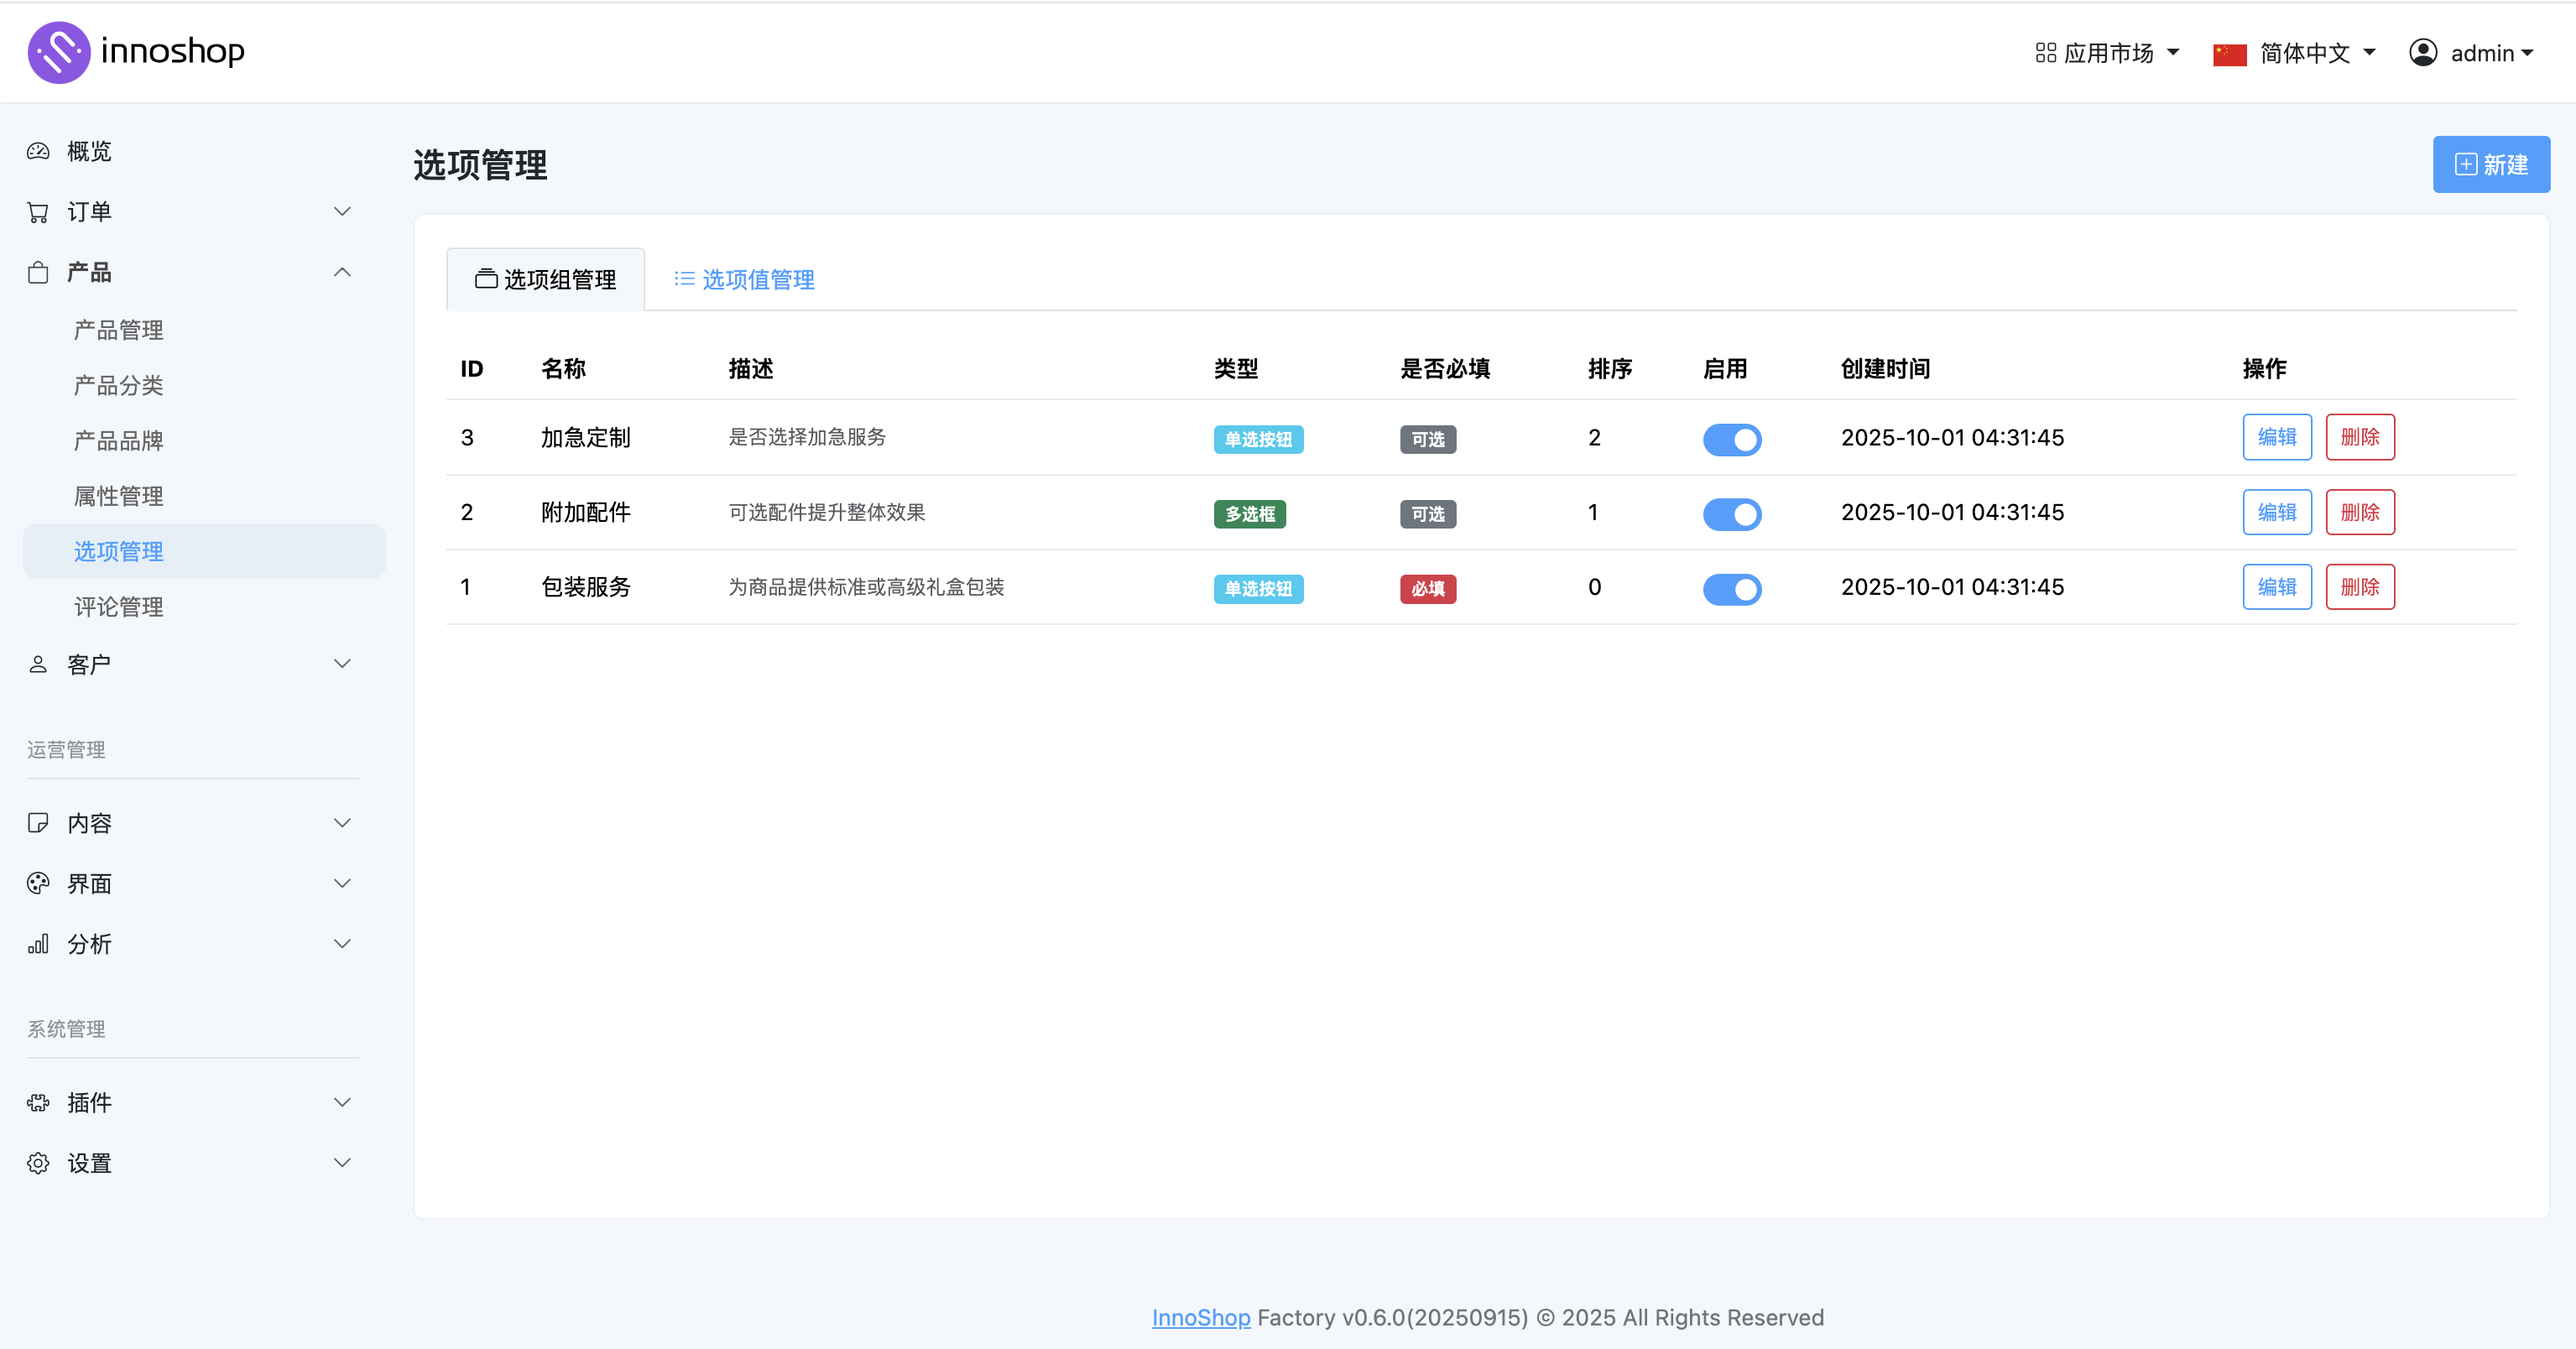Switch to the 选项值管理 tab
The image size is (2576, 1349).
743,279
